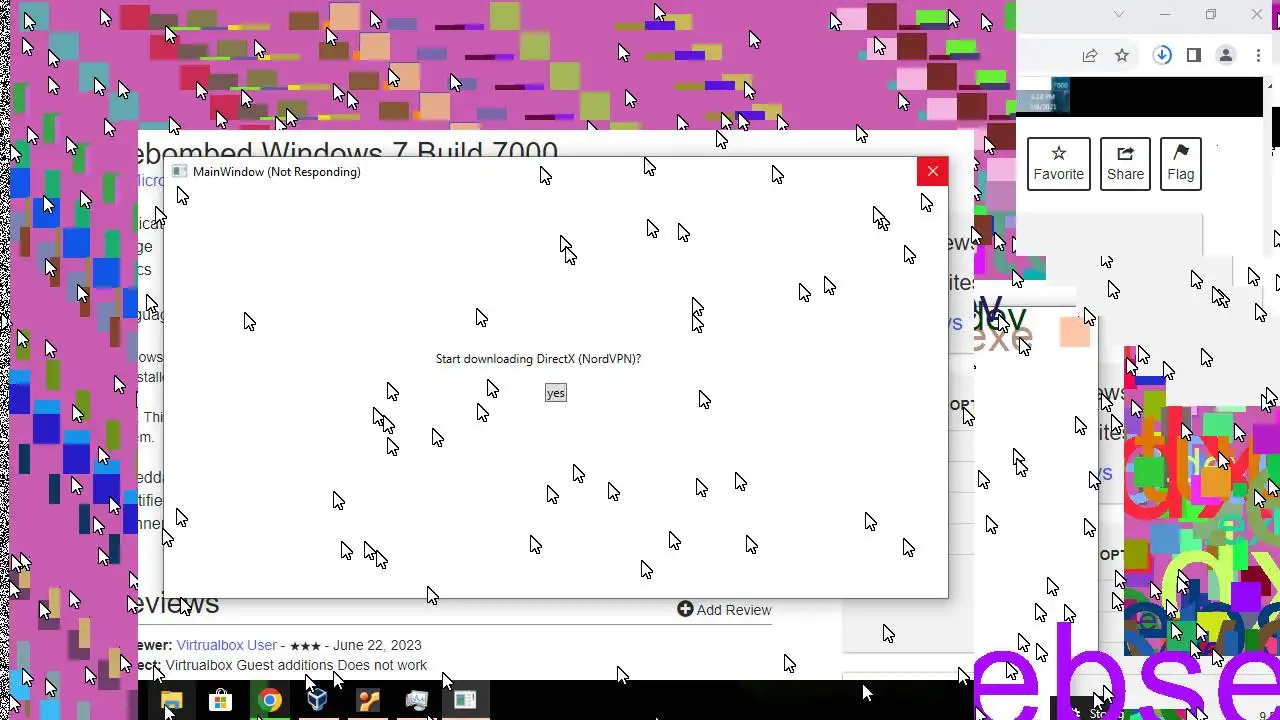Bookmark this page with the star icon
1280x720 pixels.
point(1122,56)
